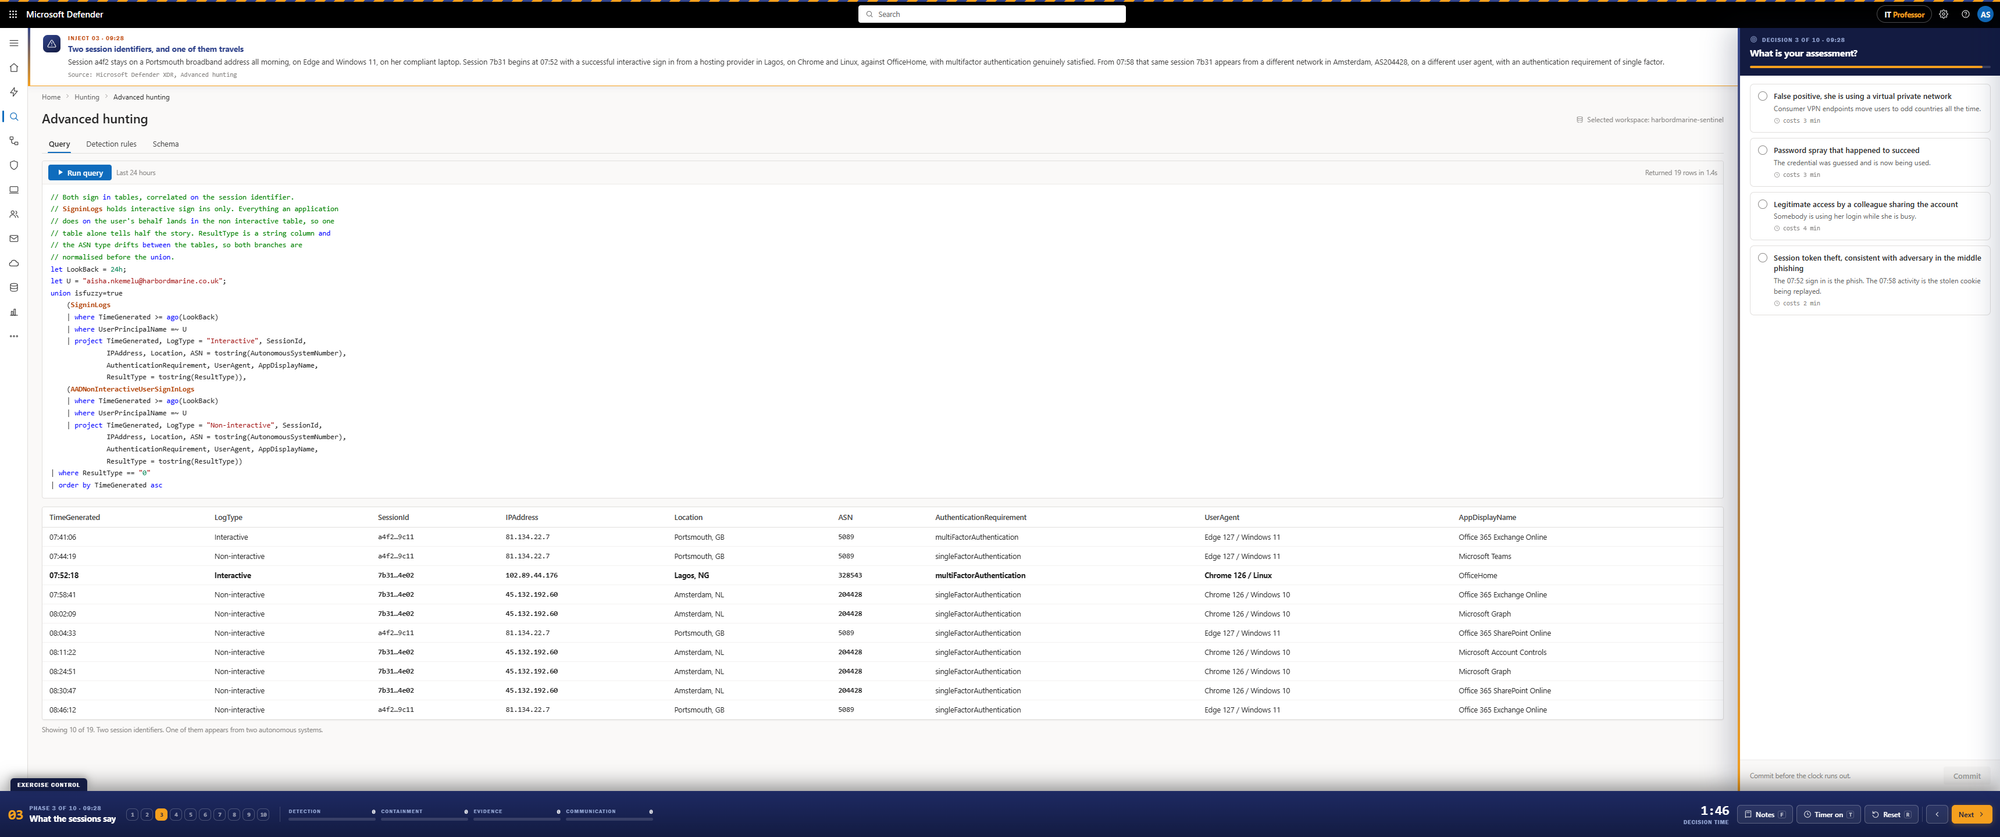2000x837 pixels.
Task: Switch to the Schema tab
Action: 166,144
